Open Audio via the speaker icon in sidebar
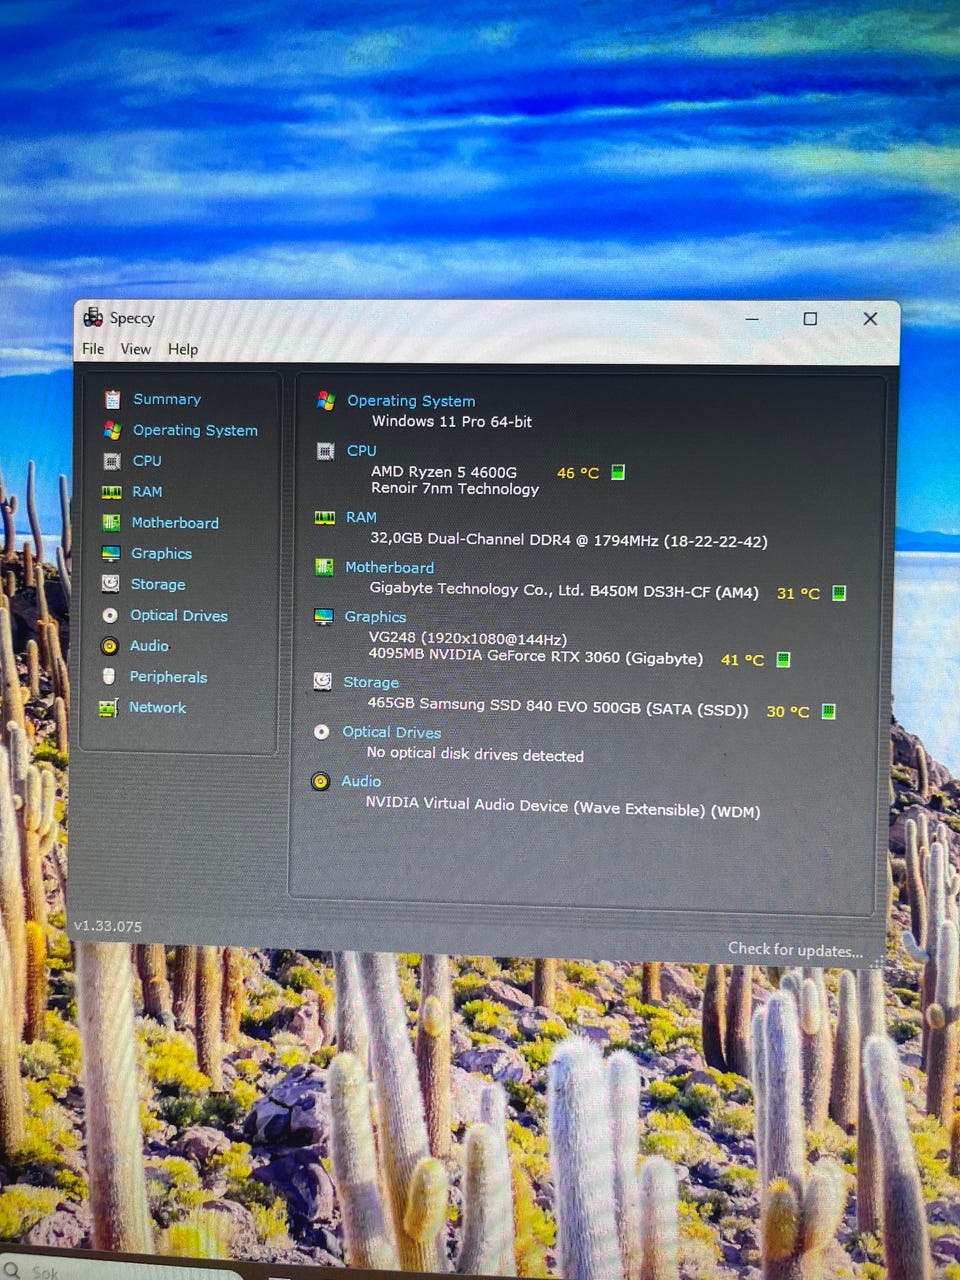 click(x=110, y=646)
